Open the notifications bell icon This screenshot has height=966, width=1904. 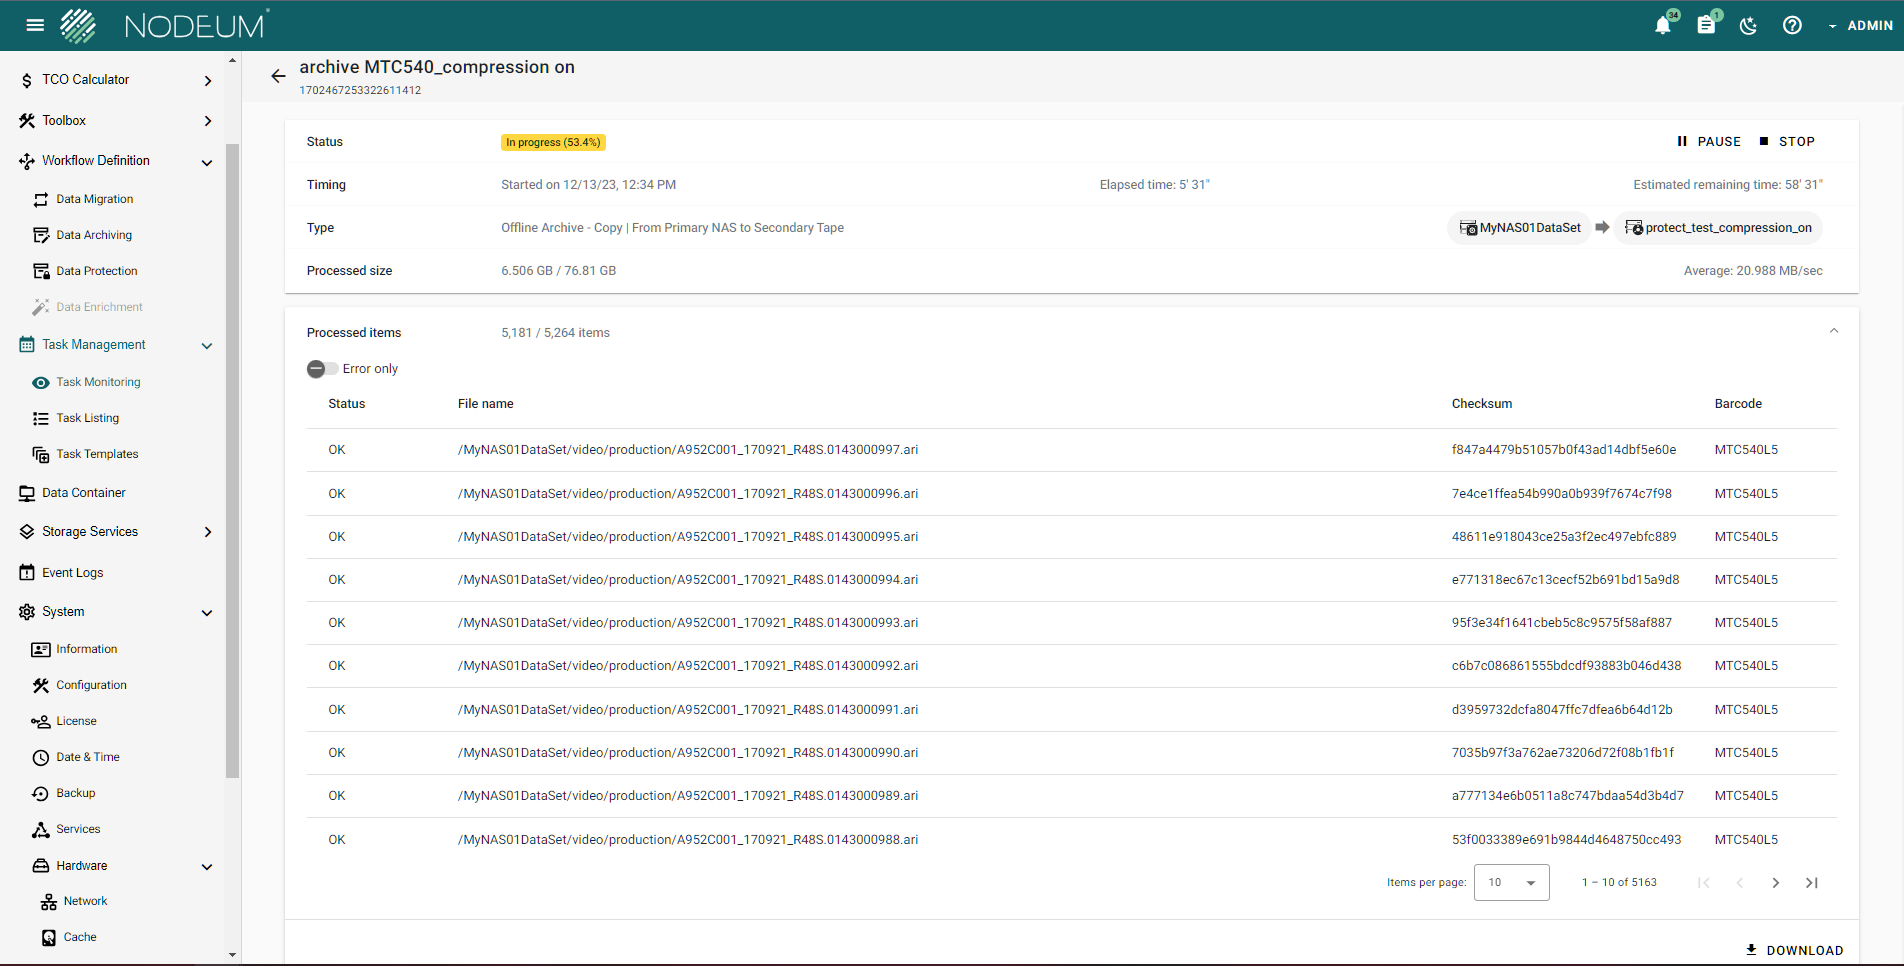1662,26
